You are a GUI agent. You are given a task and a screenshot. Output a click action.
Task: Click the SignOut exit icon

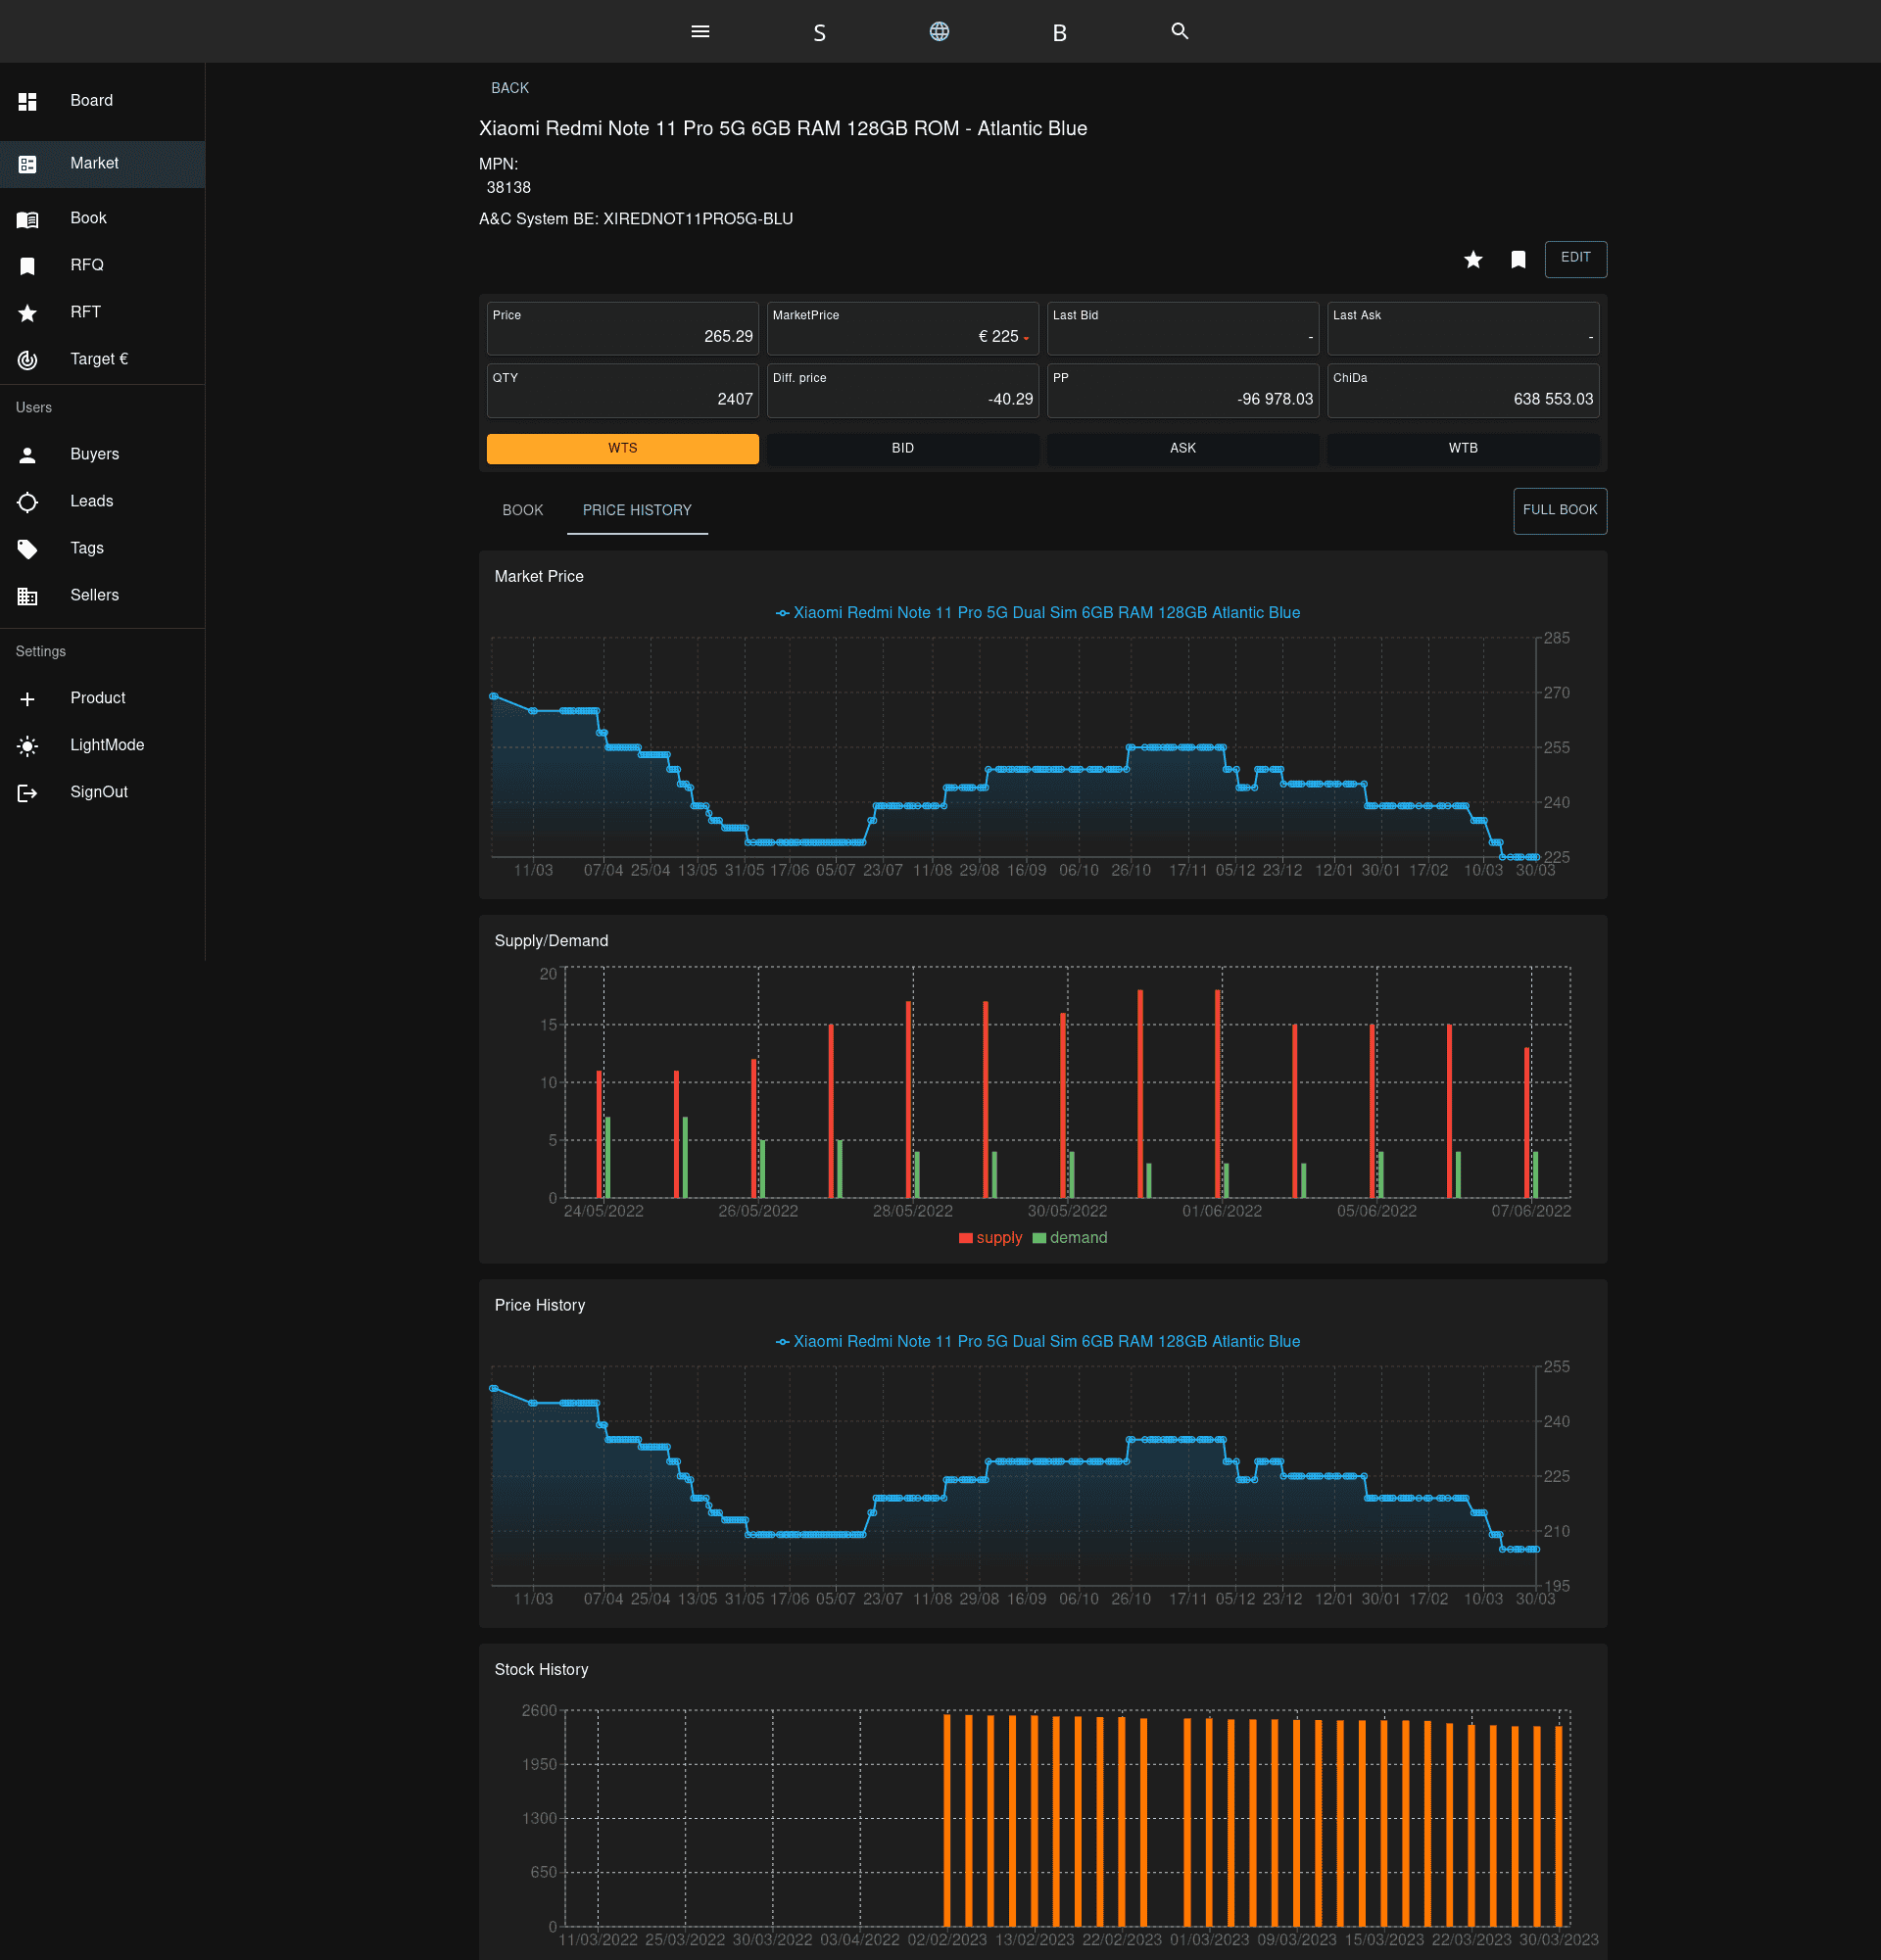point(28,793)
